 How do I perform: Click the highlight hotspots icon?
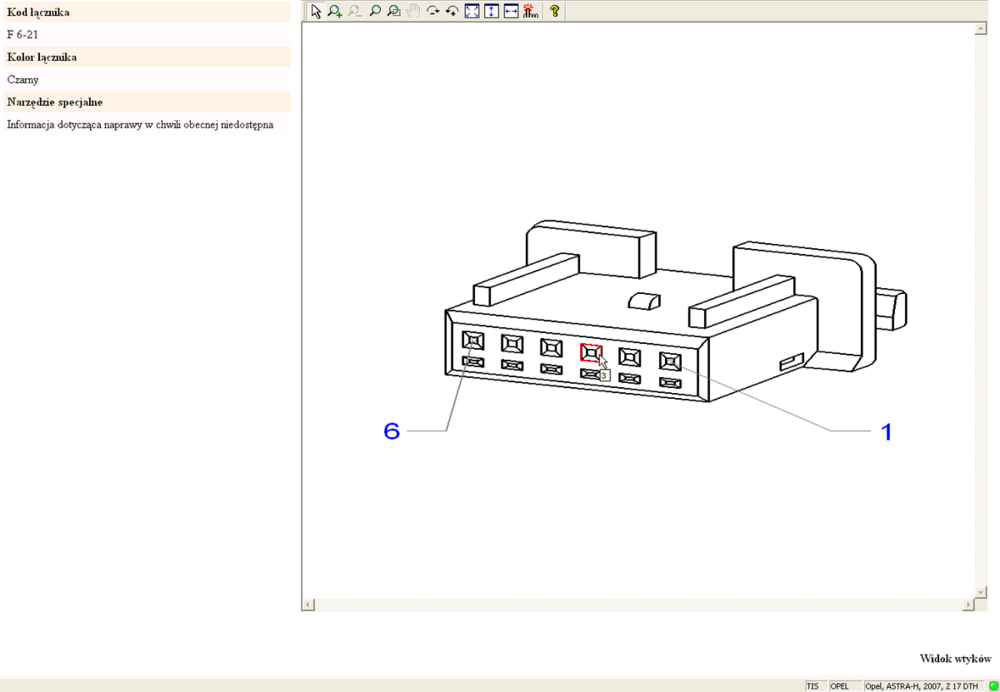coord(530,11)
